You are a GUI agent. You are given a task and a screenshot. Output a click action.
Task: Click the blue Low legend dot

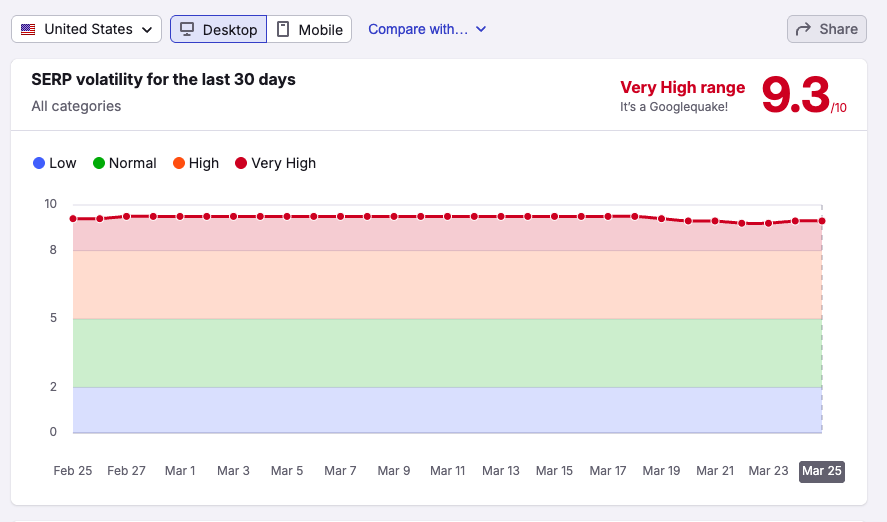[39, 163]
